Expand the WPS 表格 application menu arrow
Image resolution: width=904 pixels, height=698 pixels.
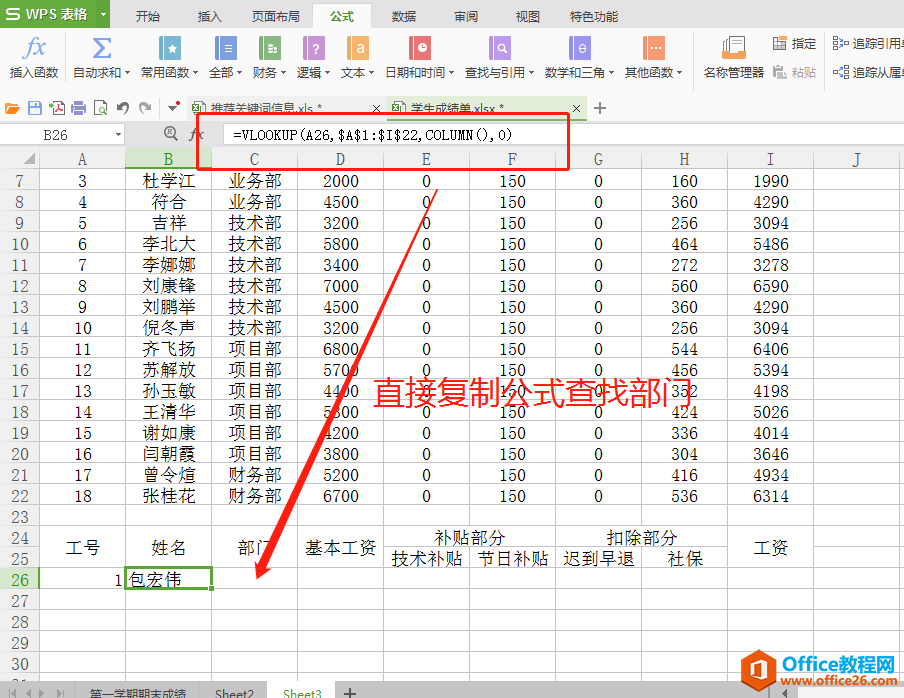[x=103, y=14]
